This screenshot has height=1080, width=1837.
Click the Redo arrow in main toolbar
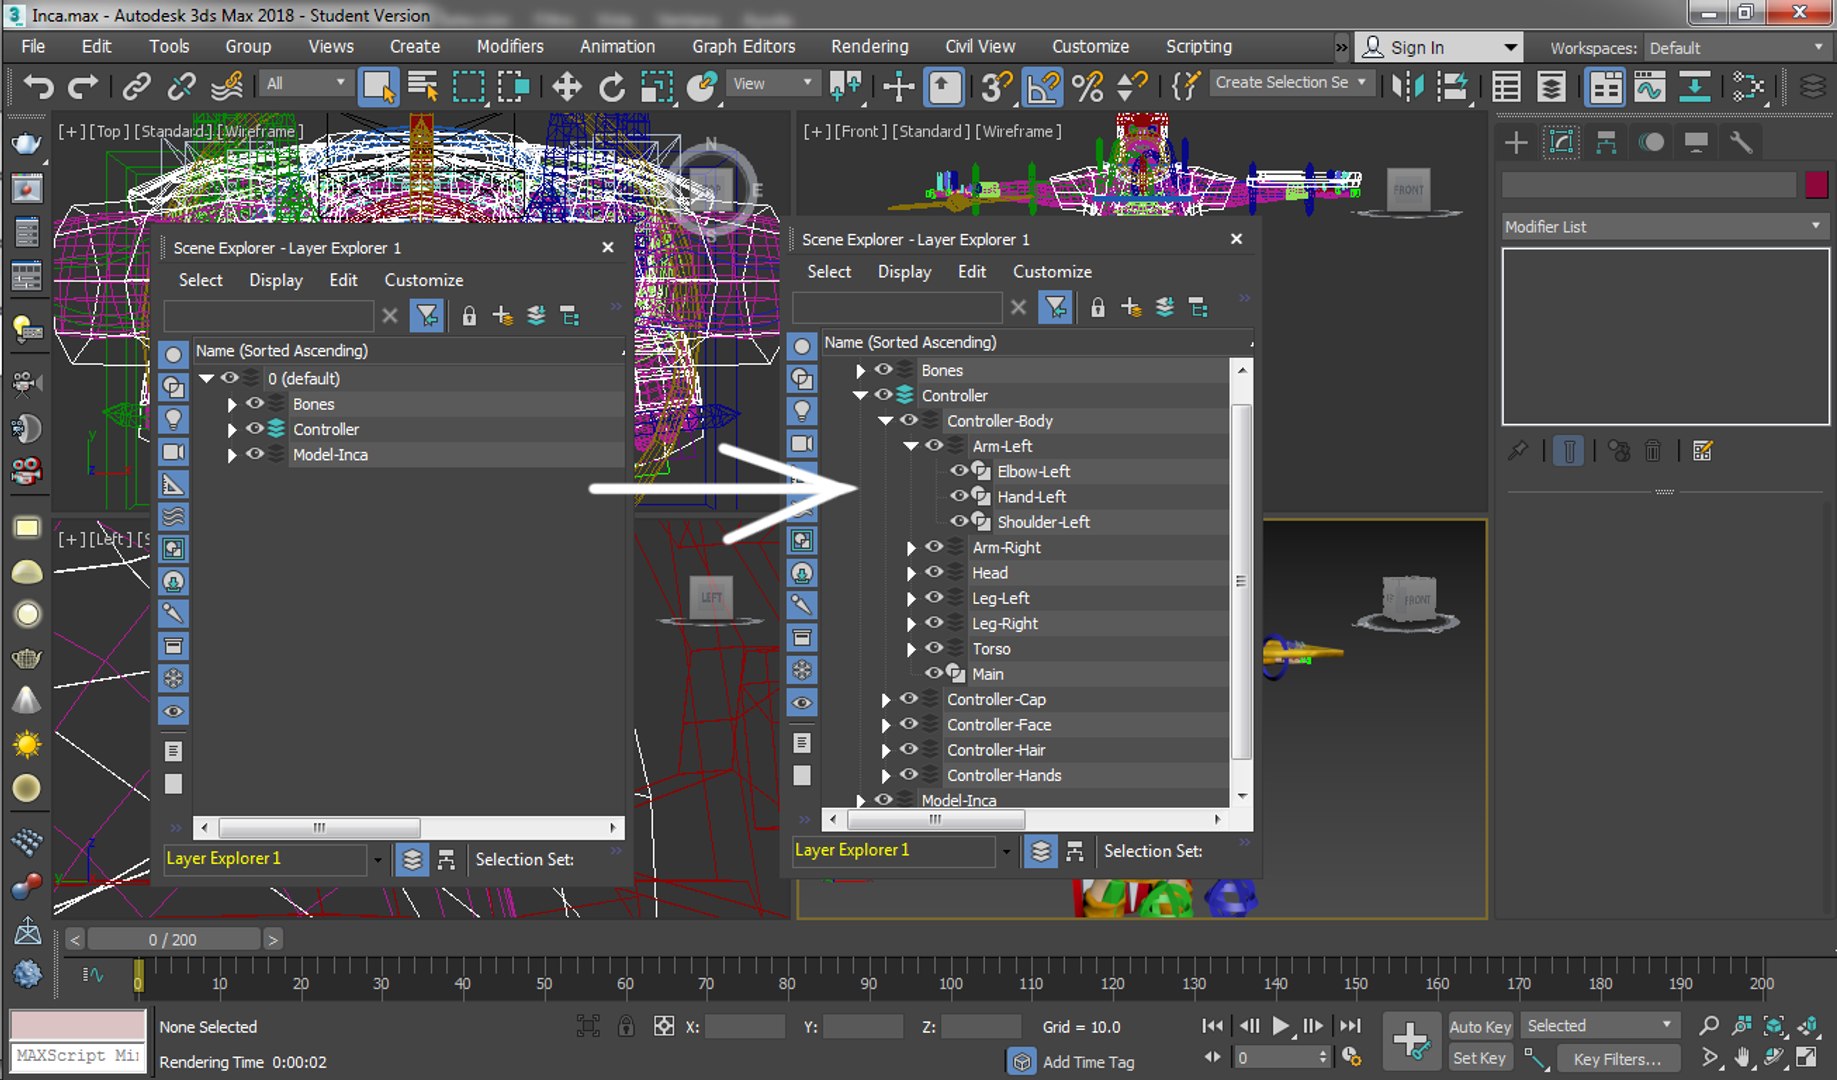[83, 86]
